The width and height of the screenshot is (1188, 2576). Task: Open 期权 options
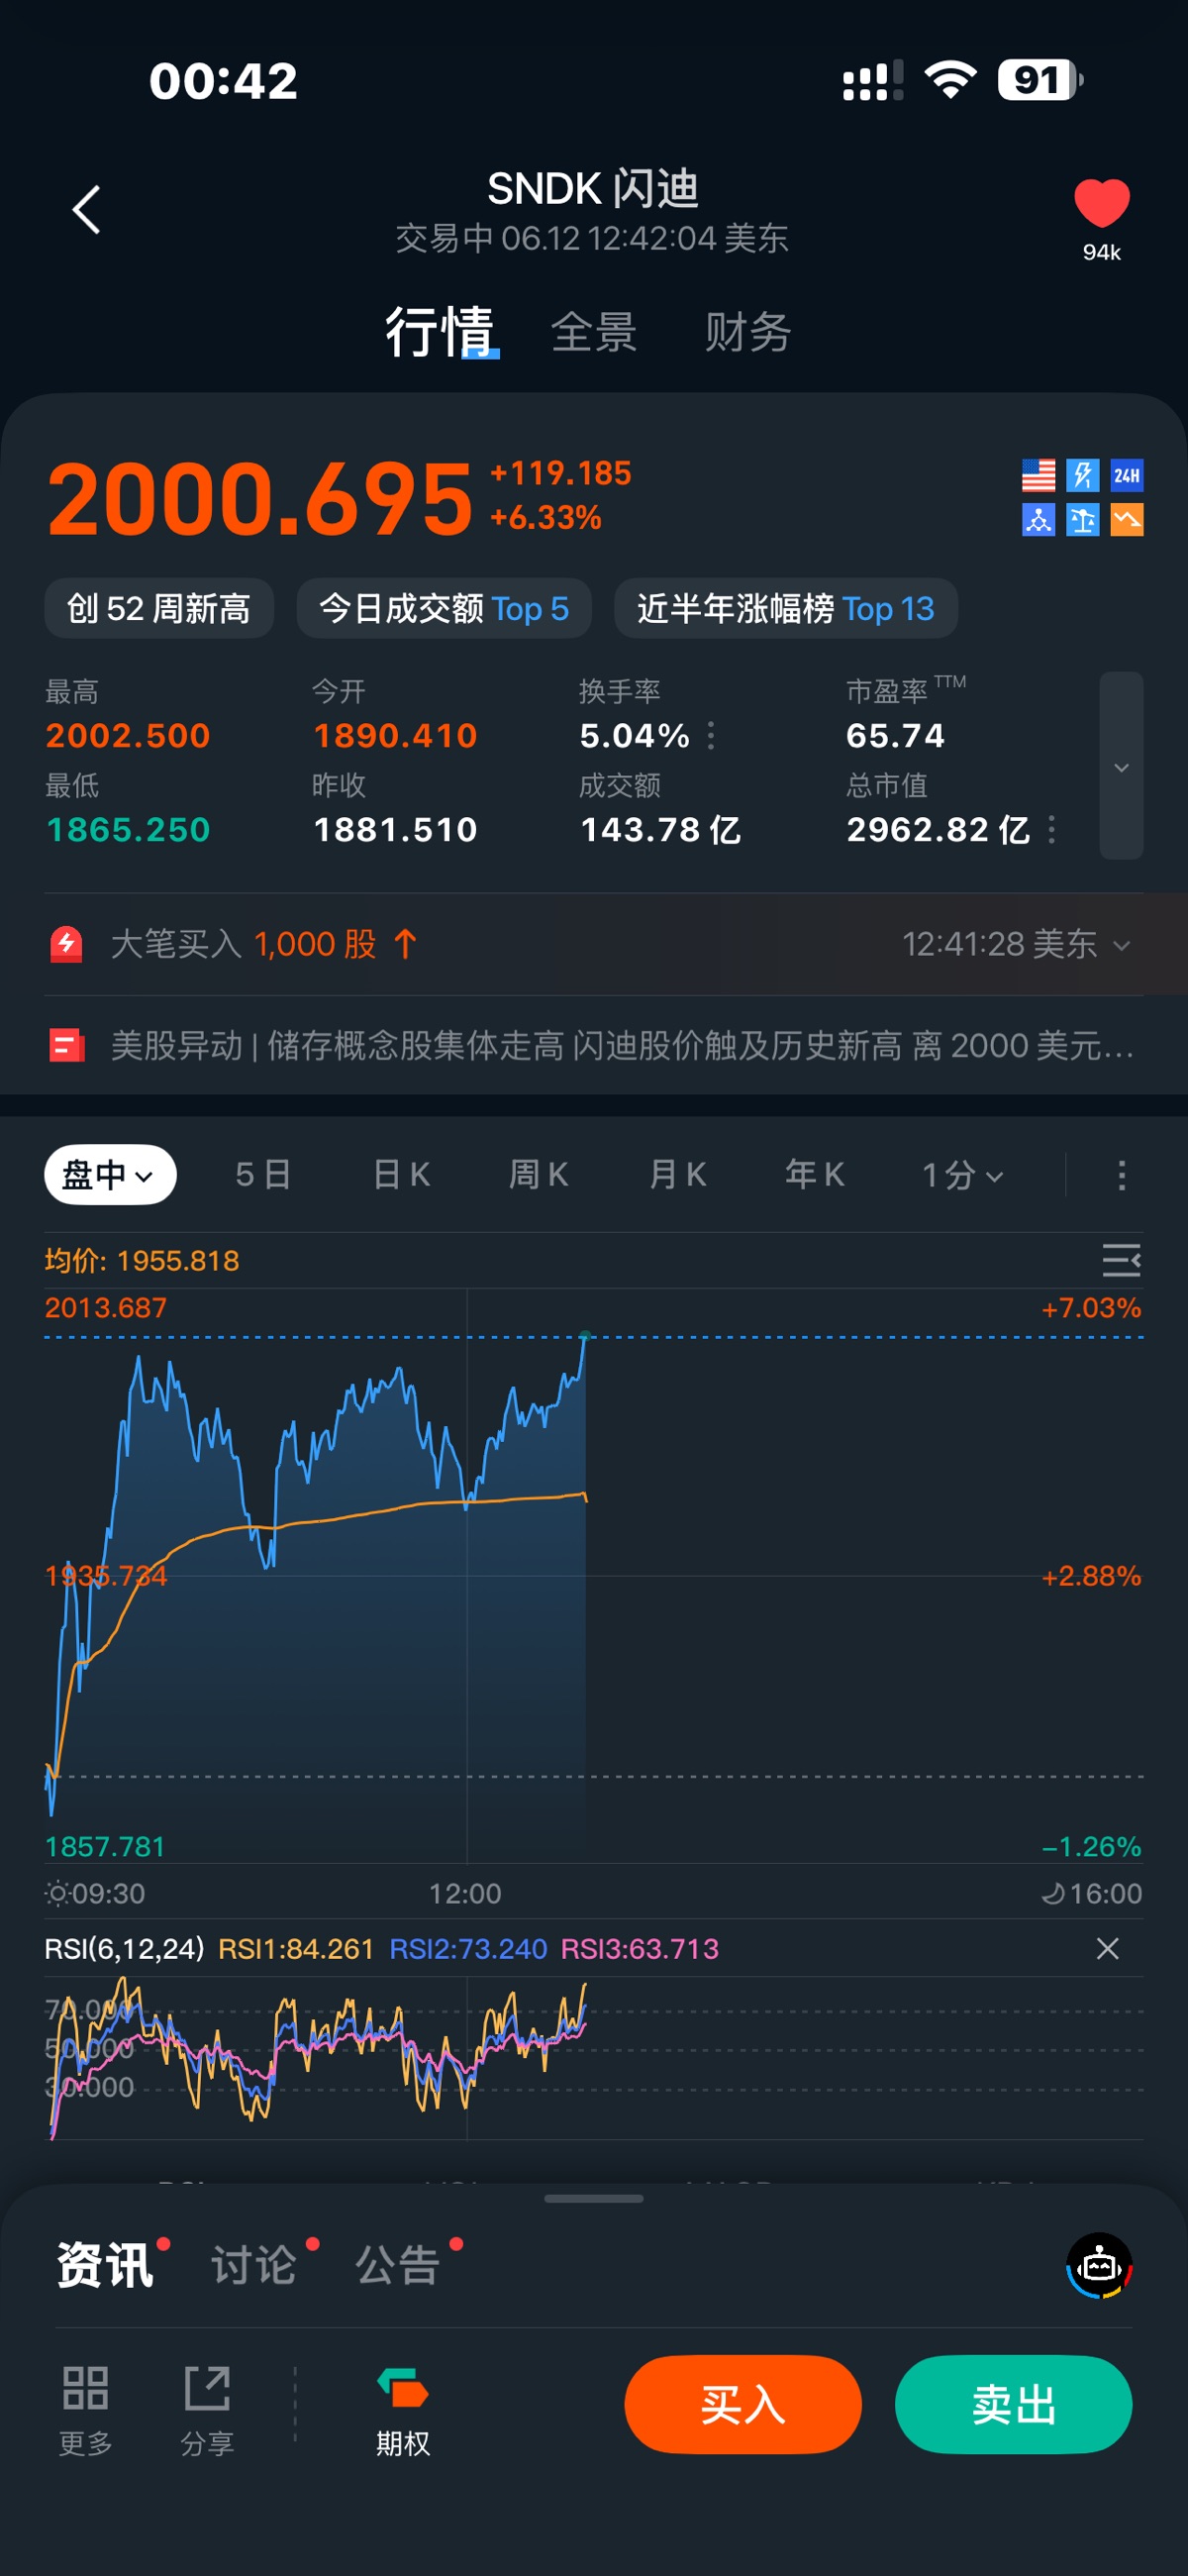coord(403,2410)
